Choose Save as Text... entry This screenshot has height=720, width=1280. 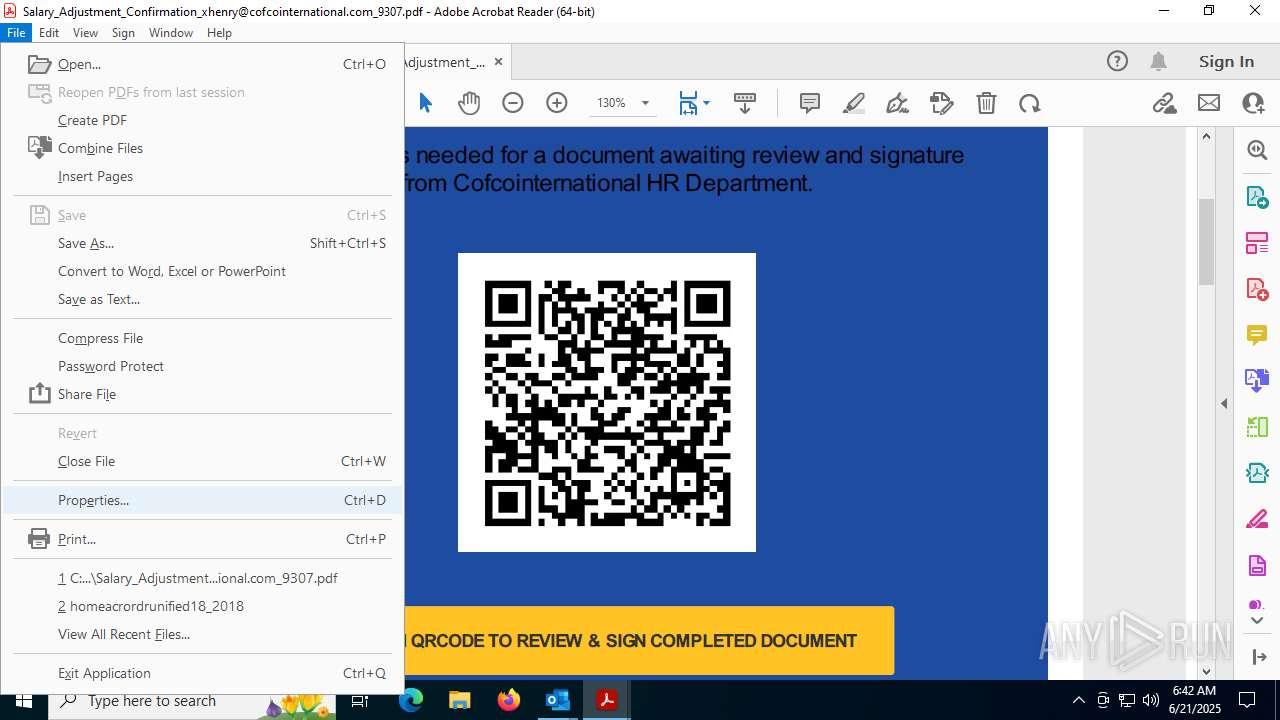tap(203, 299)
